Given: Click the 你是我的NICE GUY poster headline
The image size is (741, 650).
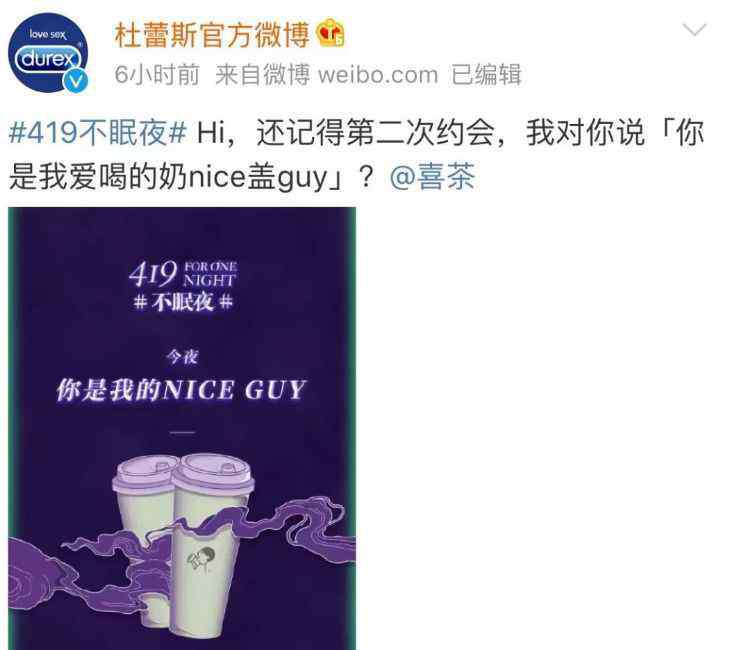Looking at the screenshot, I should 181,390.
